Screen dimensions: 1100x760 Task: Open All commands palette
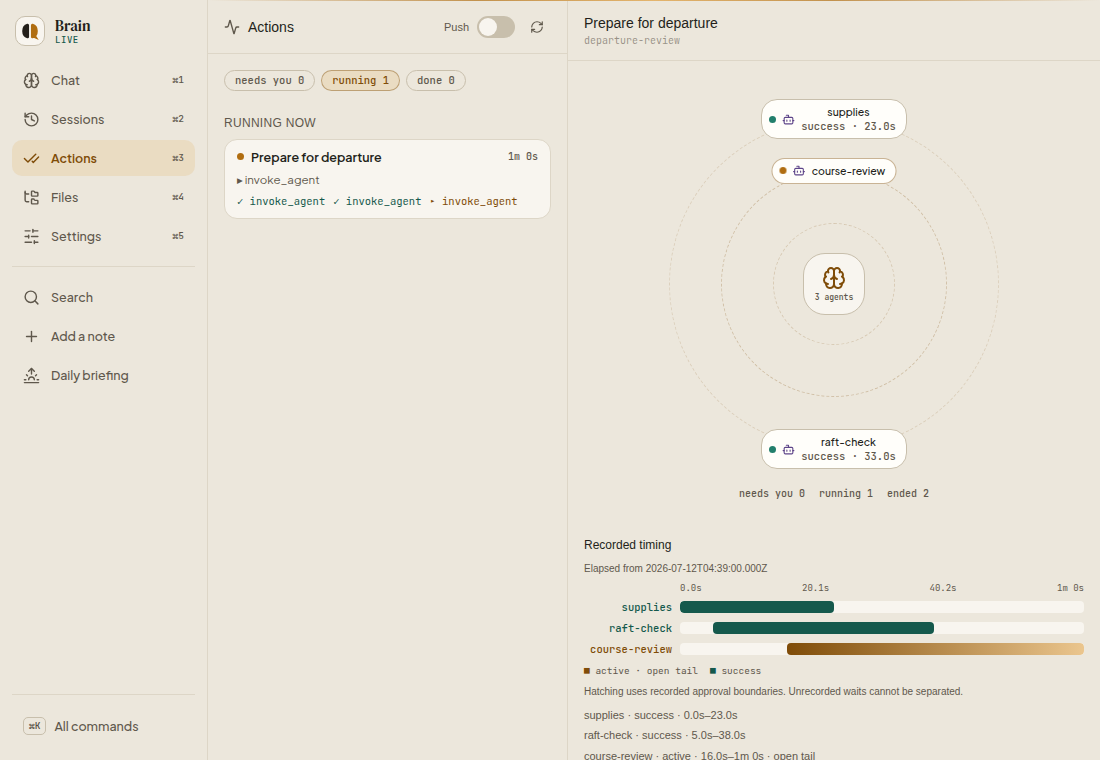click(103, 726)
